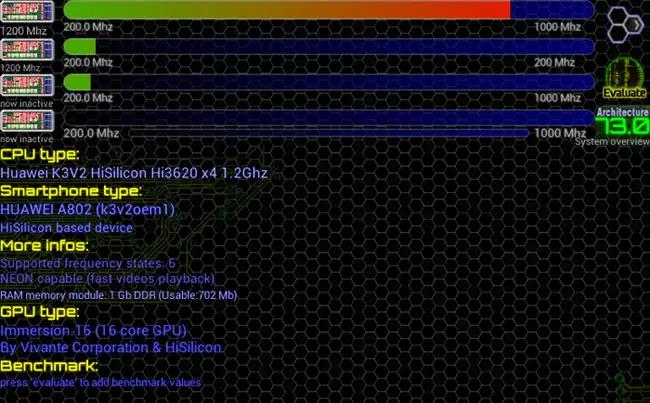Click the fourth core thin frequency bar
This screenshot has height=403, width=650.
328,133
